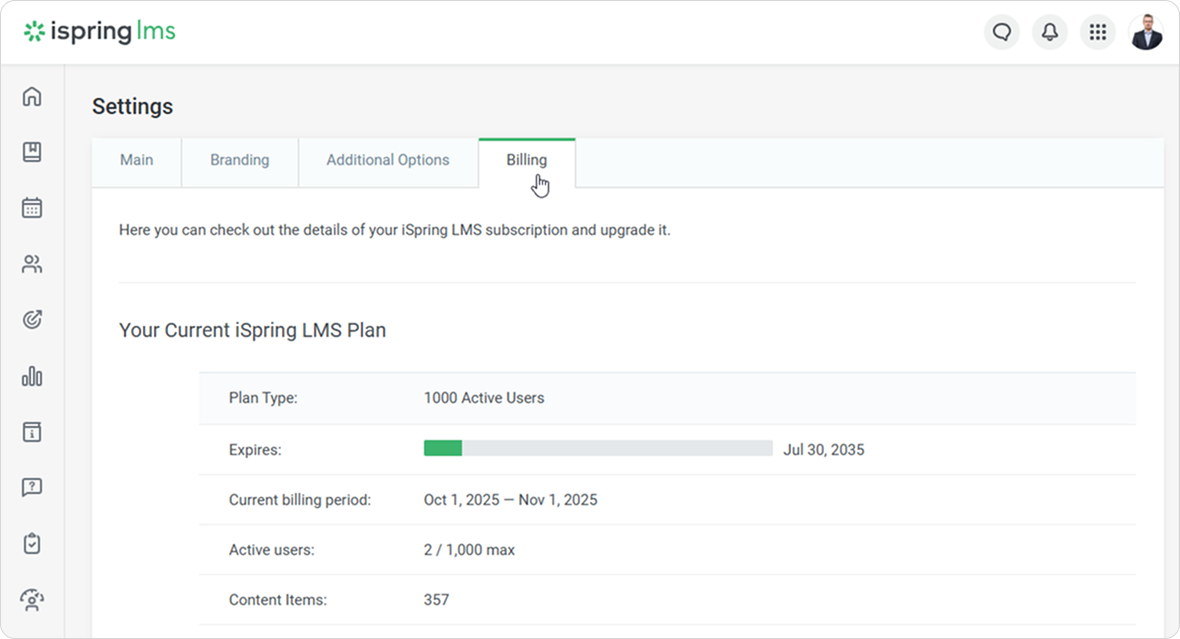Image resolution: width=1180 pixels, height=639 pixels.
Task: Switch to the Branding tab
Action: click(239, 160)
